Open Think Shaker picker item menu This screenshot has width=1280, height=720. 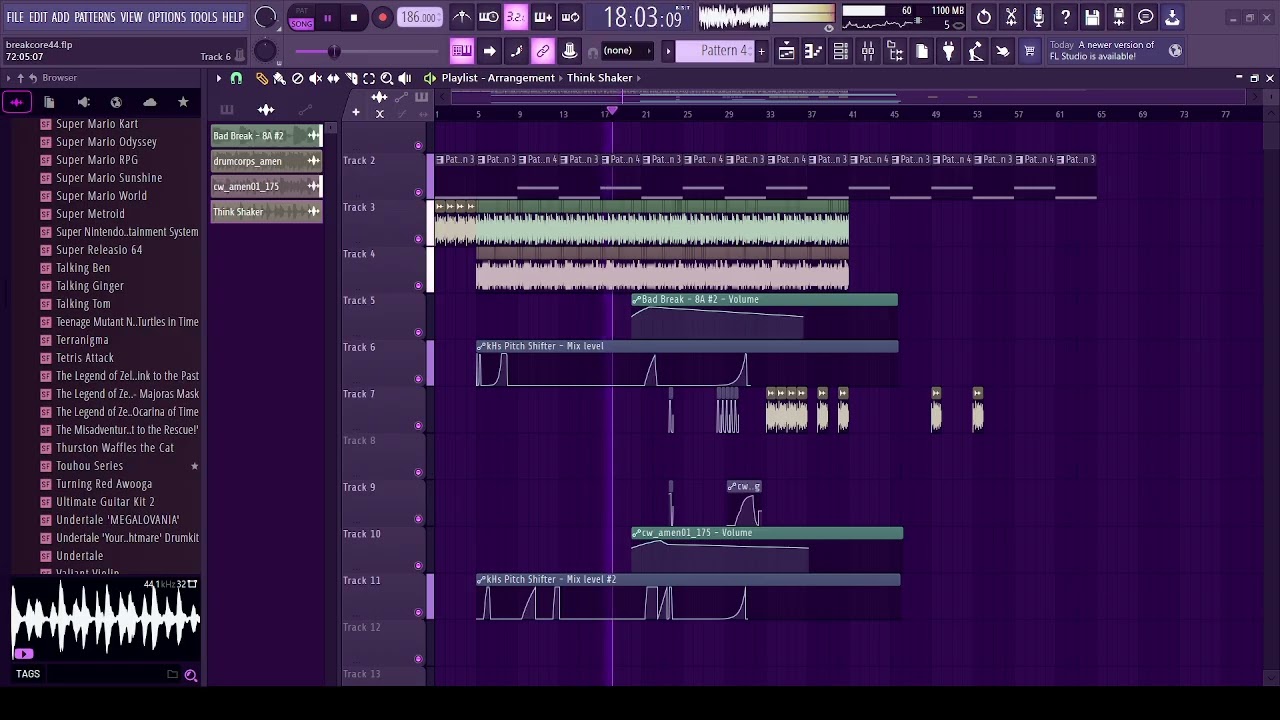(x=314, y=211)
